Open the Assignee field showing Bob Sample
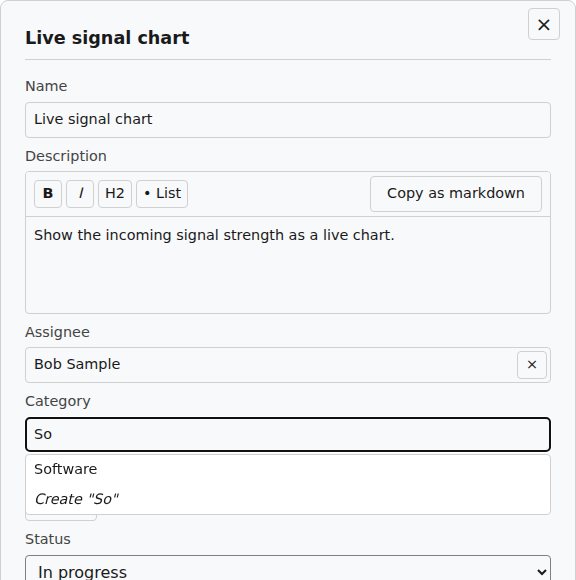 coord(271,365)
